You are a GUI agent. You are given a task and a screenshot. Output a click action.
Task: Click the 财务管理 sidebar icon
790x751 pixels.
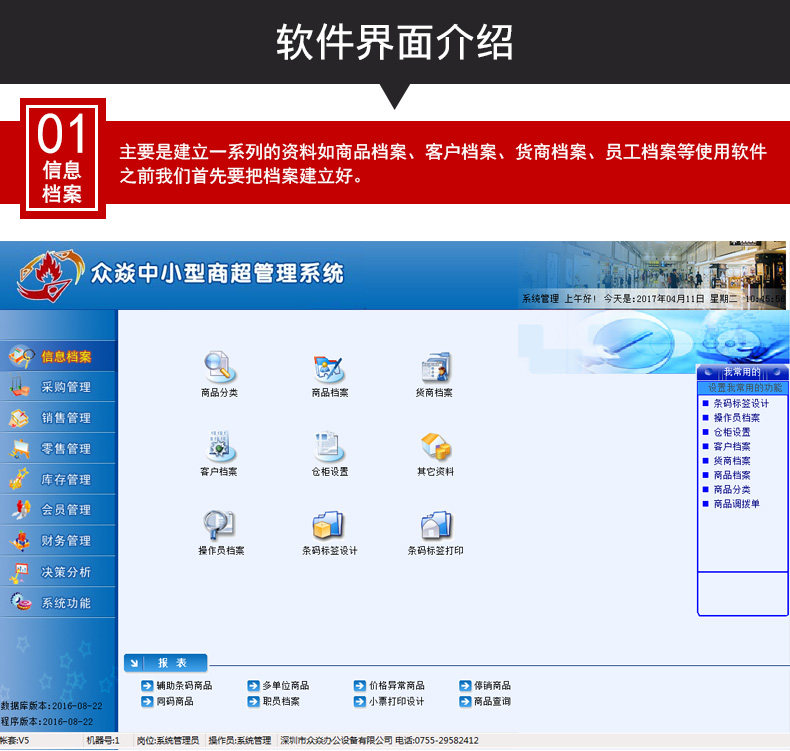tap(20, 540)
